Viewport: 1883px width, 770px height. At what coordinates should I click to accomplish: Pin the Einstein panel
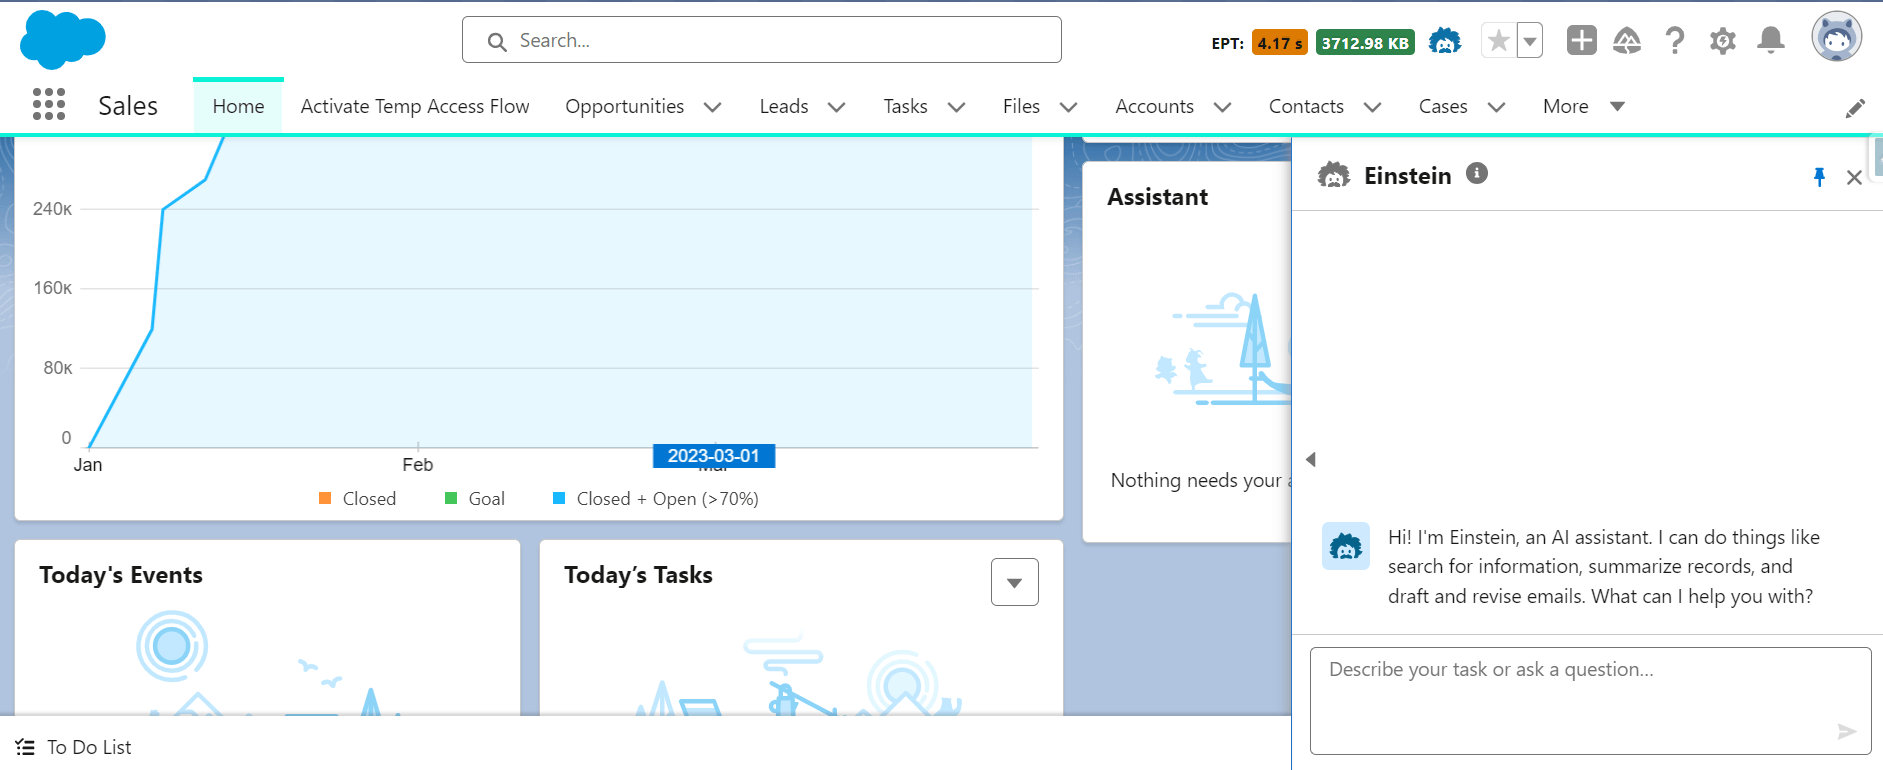click(x=1820, y=177)
